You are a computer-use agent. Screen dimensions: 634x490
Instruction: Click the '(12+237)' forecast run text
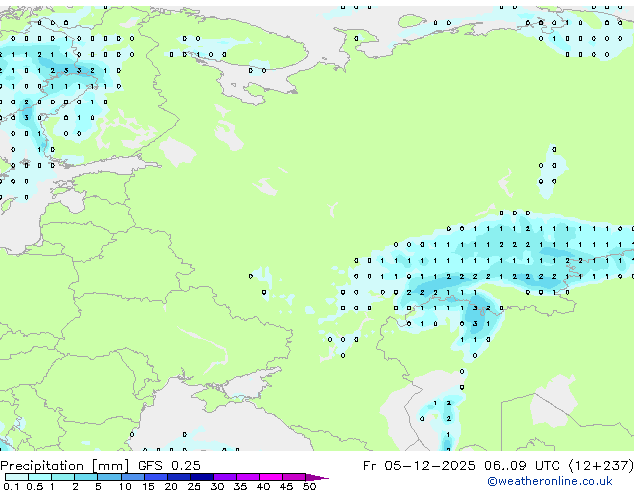click(601, 466)
